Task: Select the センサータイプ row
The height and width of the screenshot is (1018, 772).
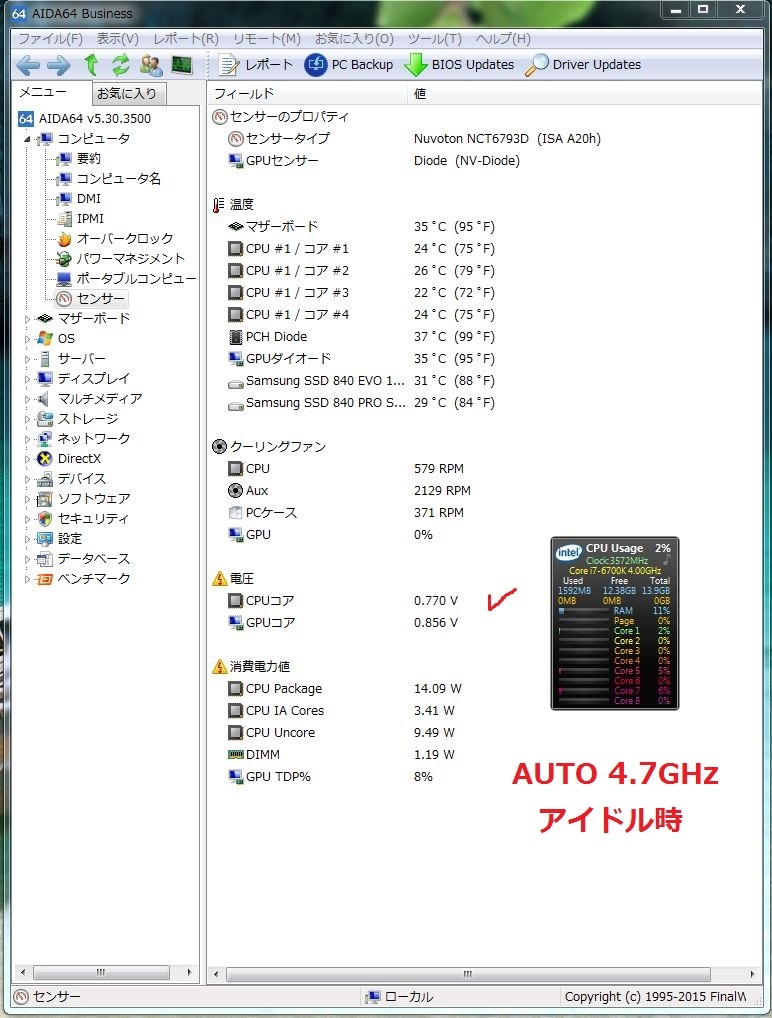Action: (x=414, y=138)
